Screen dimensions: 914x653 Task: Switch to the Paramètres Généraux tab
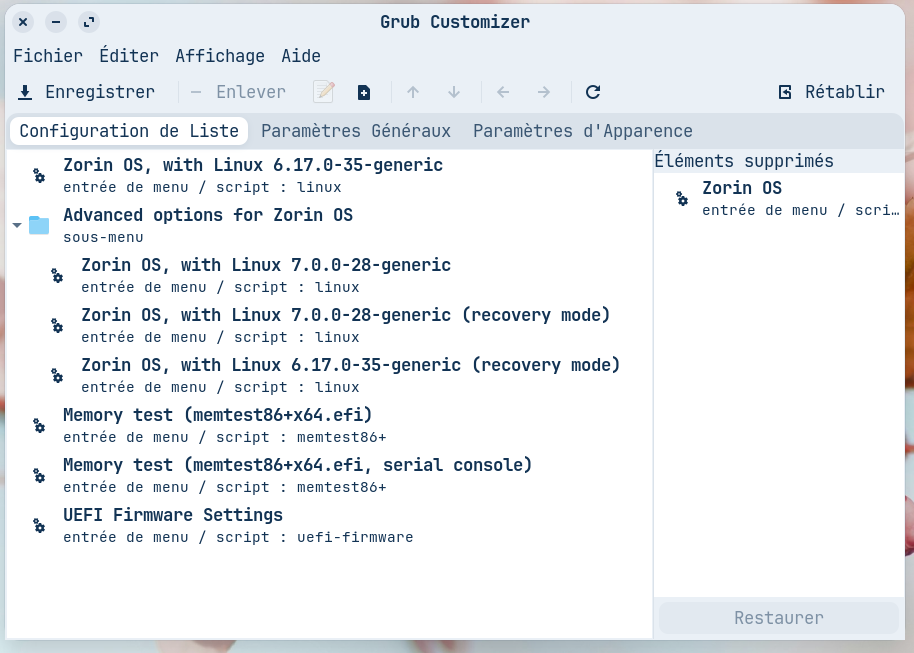[356, 131]
